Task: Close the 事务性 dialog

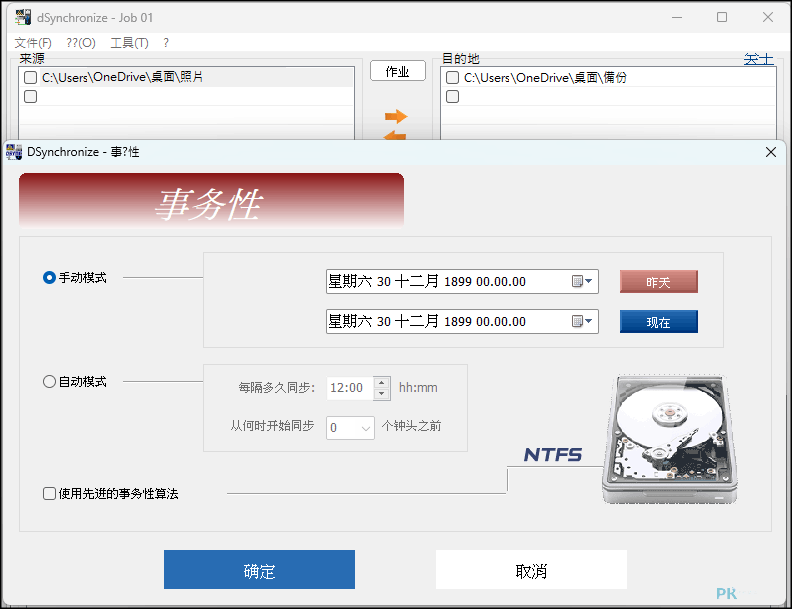Action: tap(771, 152)
